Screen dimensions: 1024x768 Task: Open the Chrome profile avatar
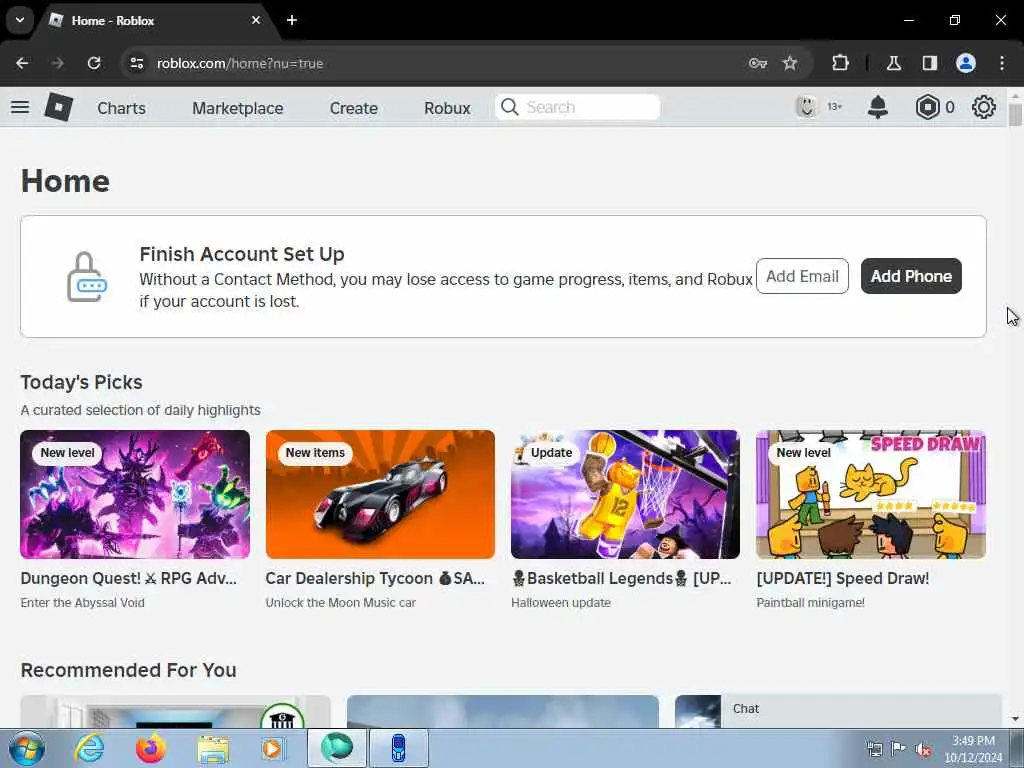click(966, 63)
